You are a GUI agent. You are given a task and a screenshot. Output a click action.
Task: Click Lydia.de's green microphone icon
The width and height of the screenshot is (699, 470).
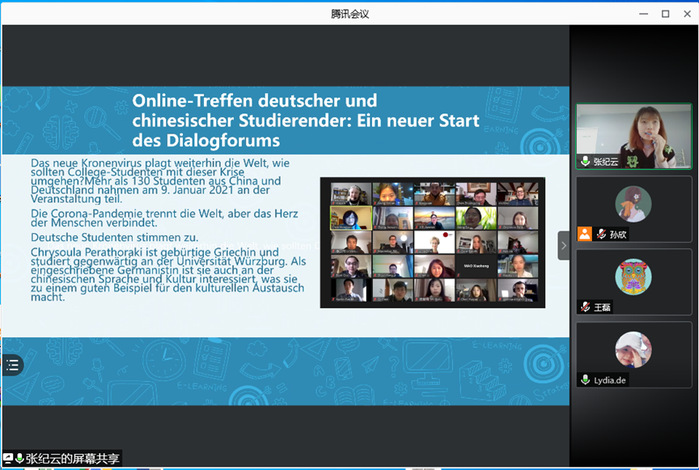coord(586,380)
